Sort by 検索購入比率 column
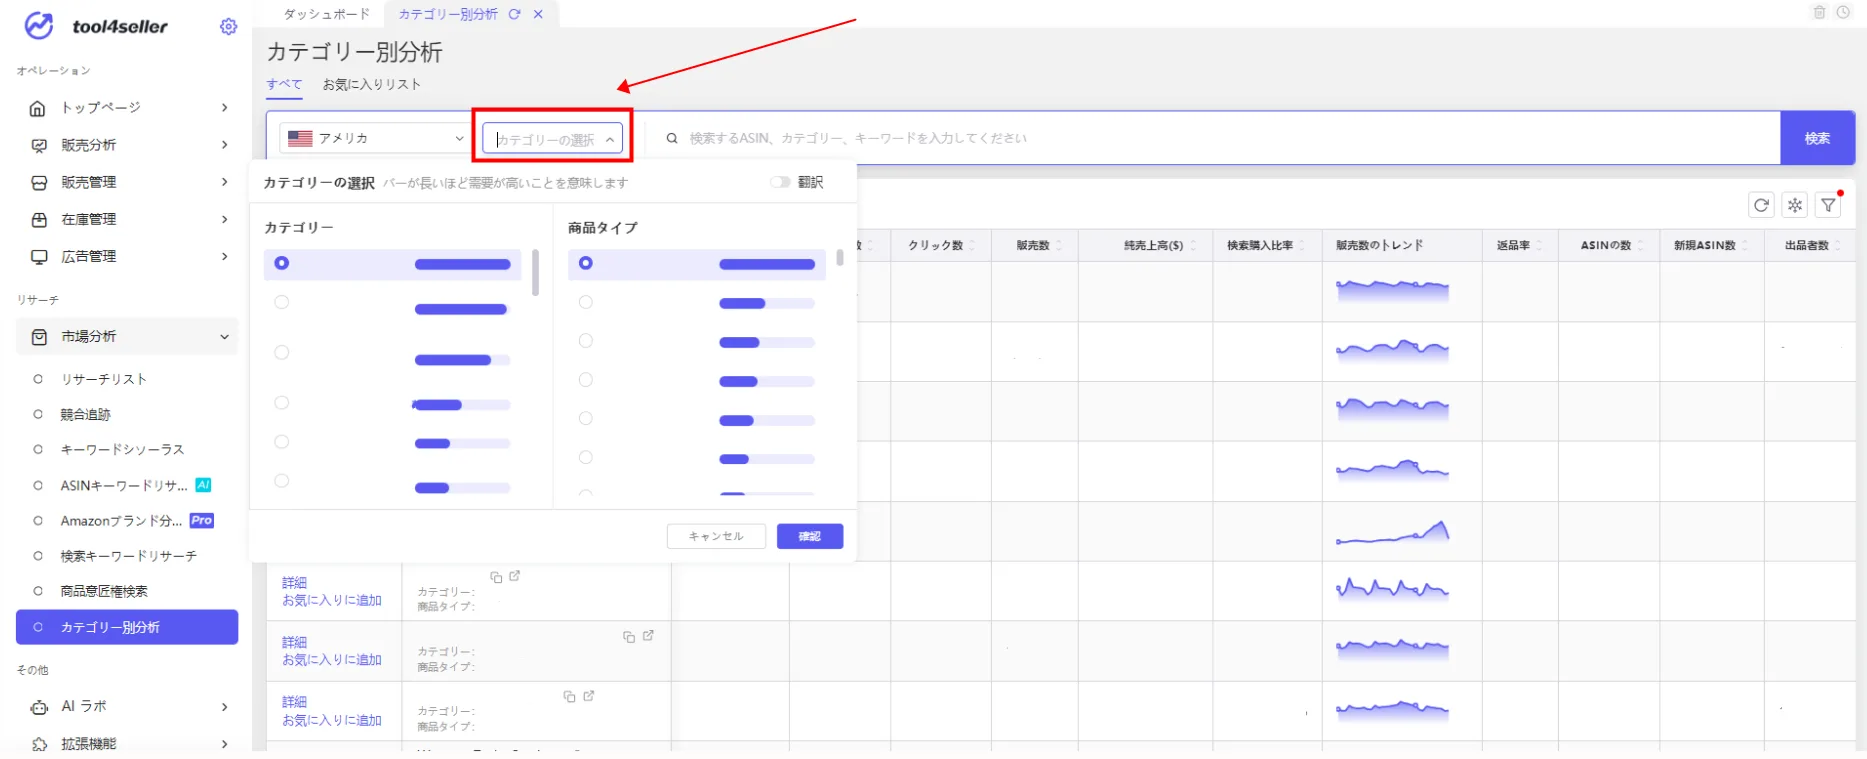The image size is (1867, 759). click(x=1302, y=245)
